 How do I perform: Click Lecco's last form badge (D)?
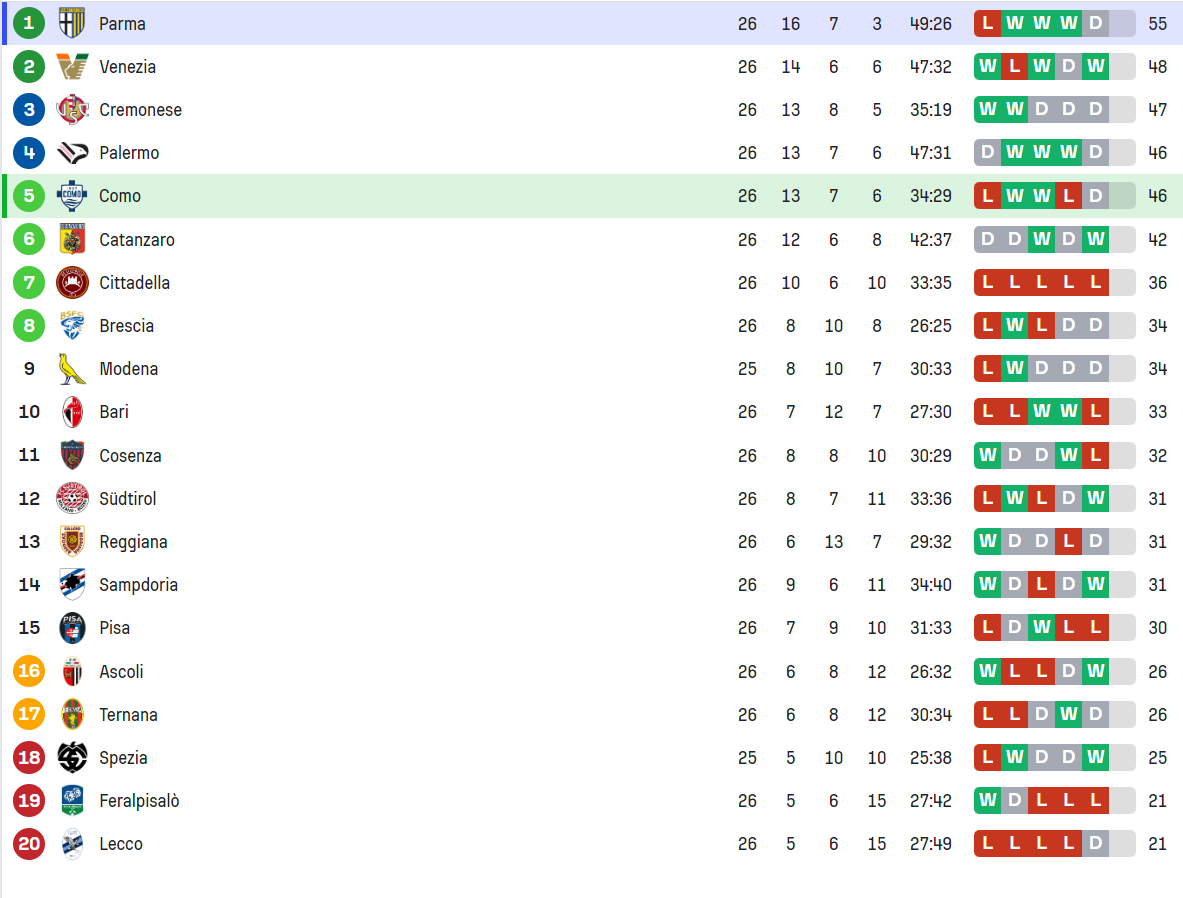(1095, 844)
